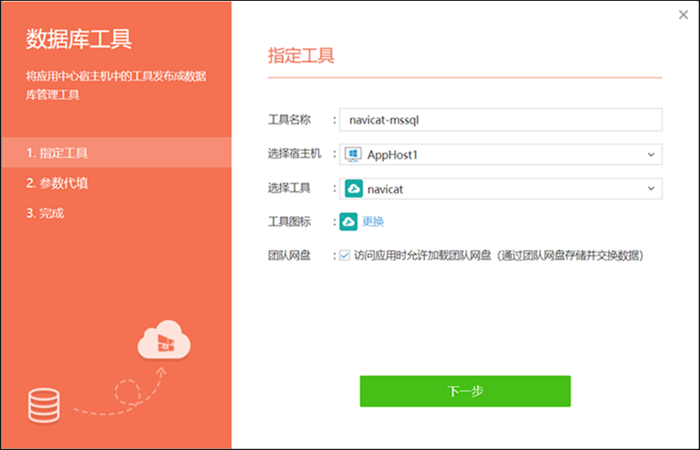This screenshot has height=450, width=700.
Task: Click the database cylinder icon in sidebar
Action: pos(43,405)
